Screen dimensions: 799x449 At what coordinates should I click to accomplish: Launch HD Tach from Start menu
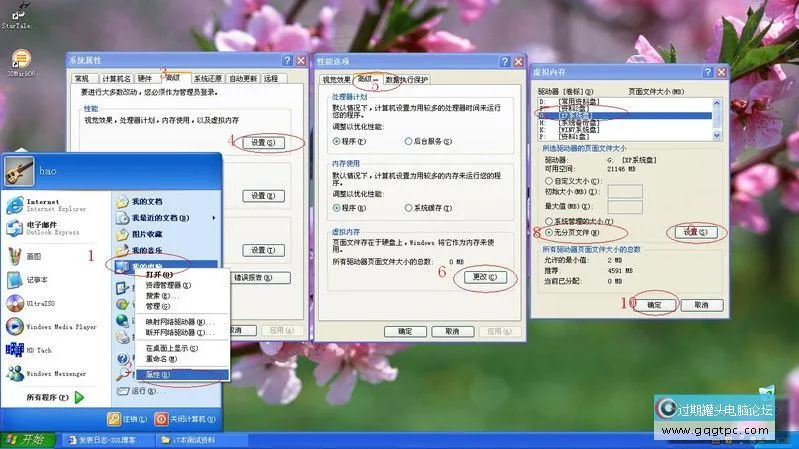30,350
